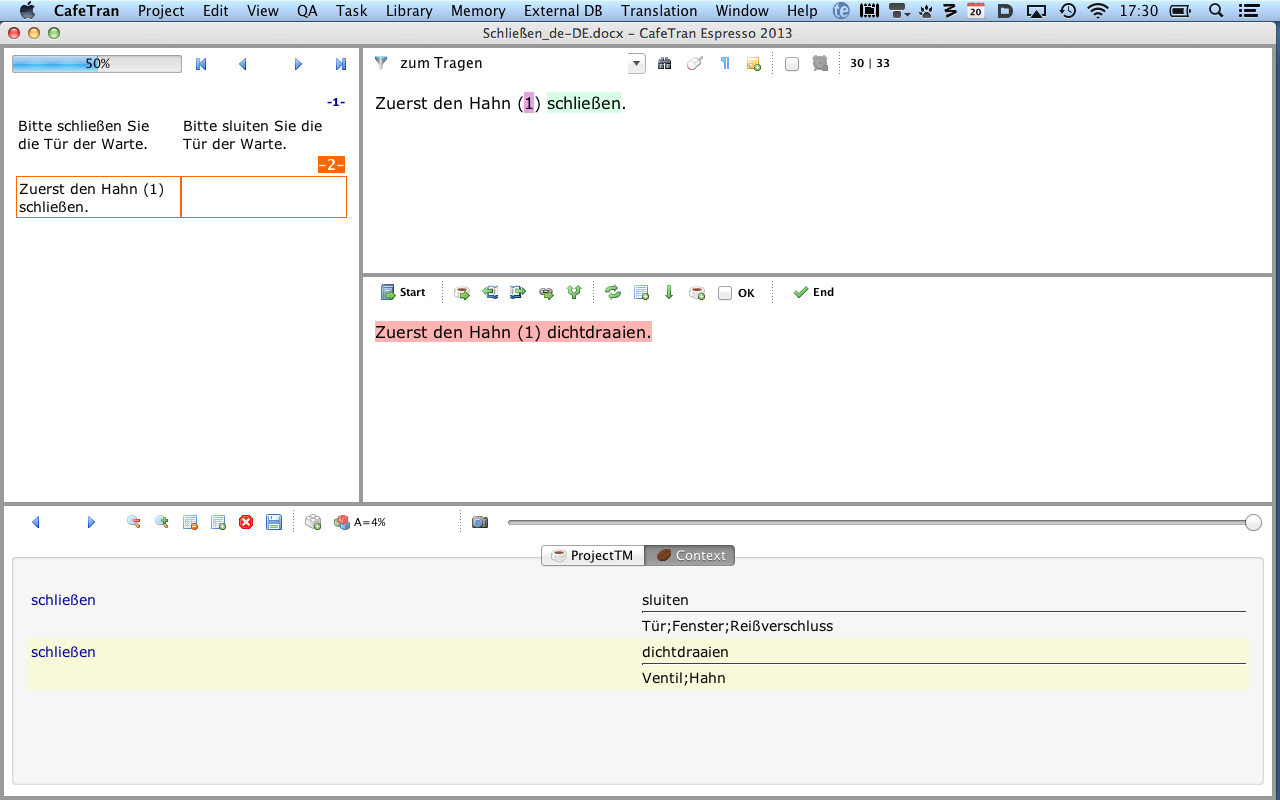Click the End button
Screen dimensions: 1280x800
click(813, 293)
